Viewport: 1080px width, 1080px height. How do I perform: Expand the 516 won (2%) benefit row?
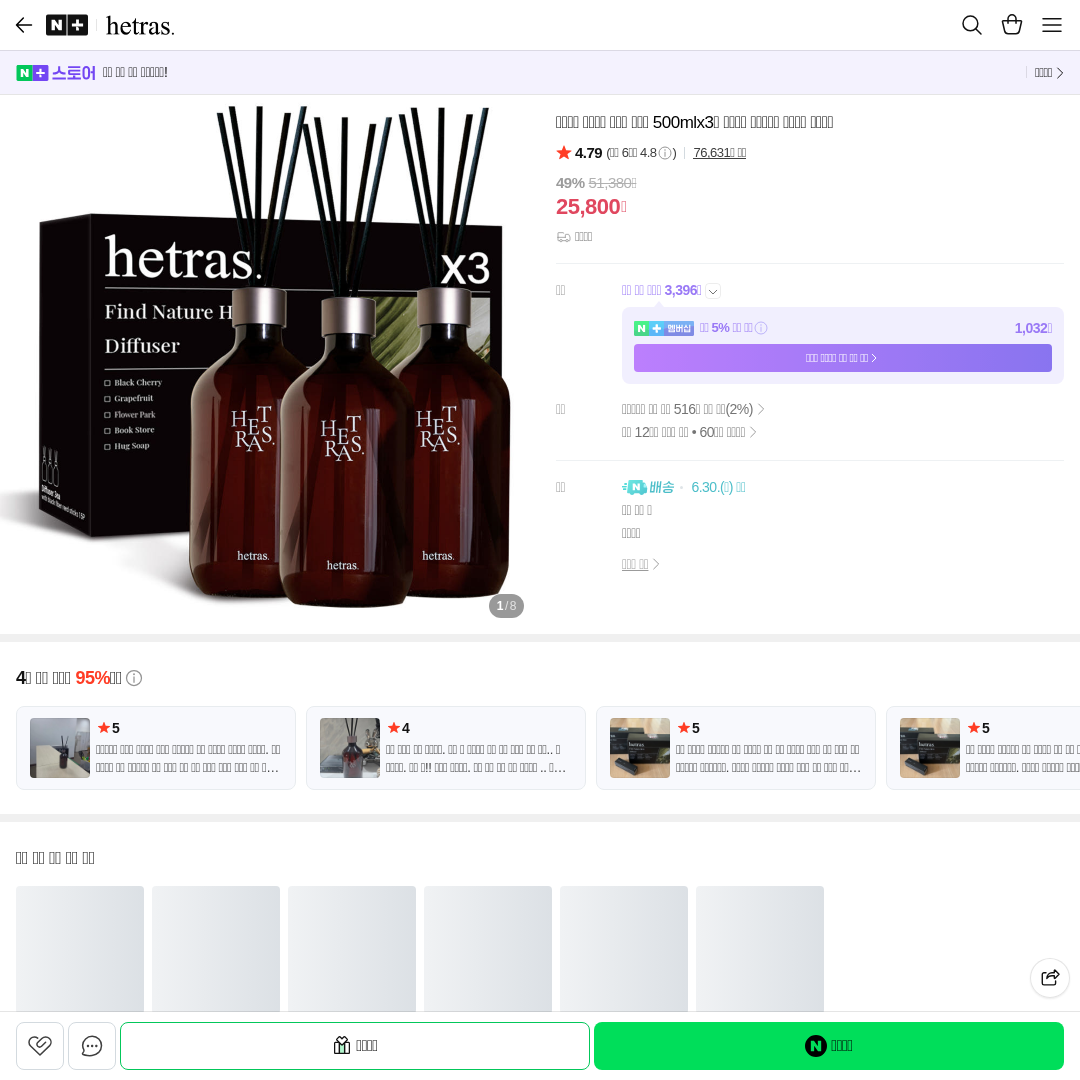coord(692,409)
